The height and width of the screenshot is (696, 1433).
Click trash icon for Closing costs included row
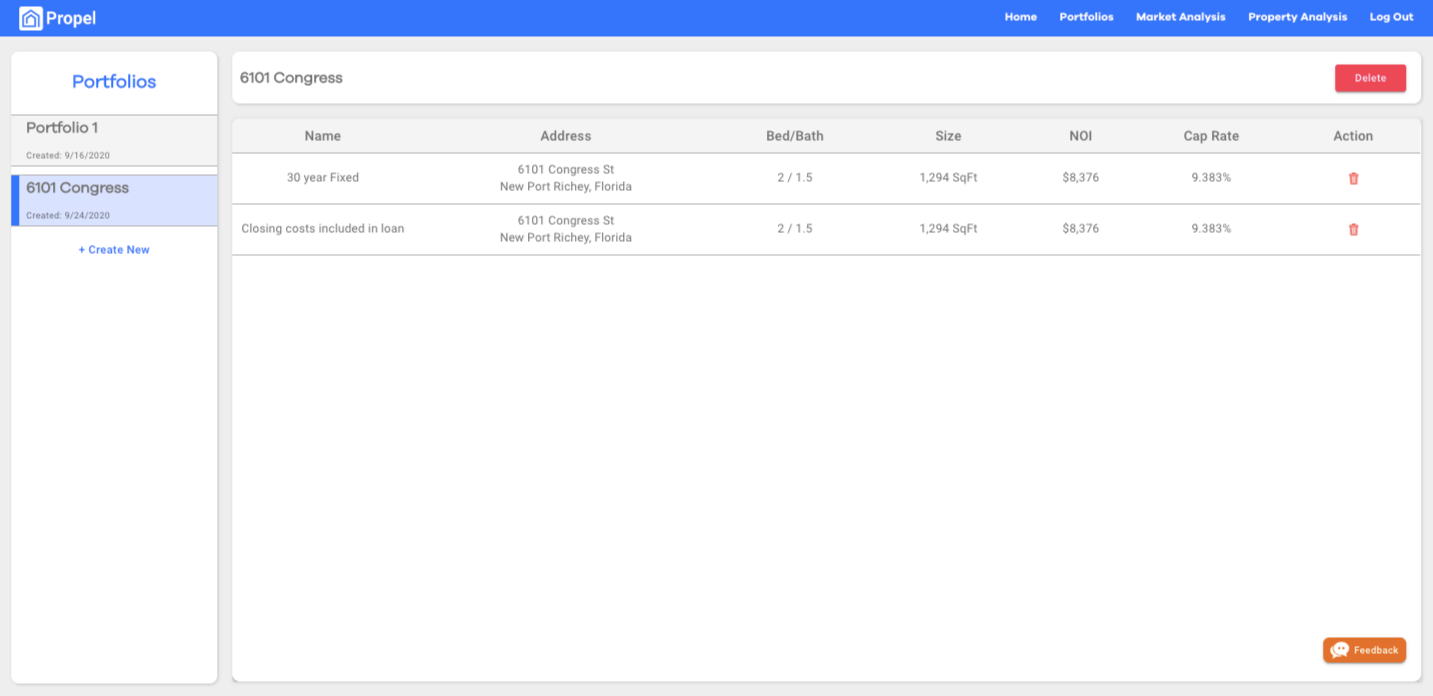1354,229
